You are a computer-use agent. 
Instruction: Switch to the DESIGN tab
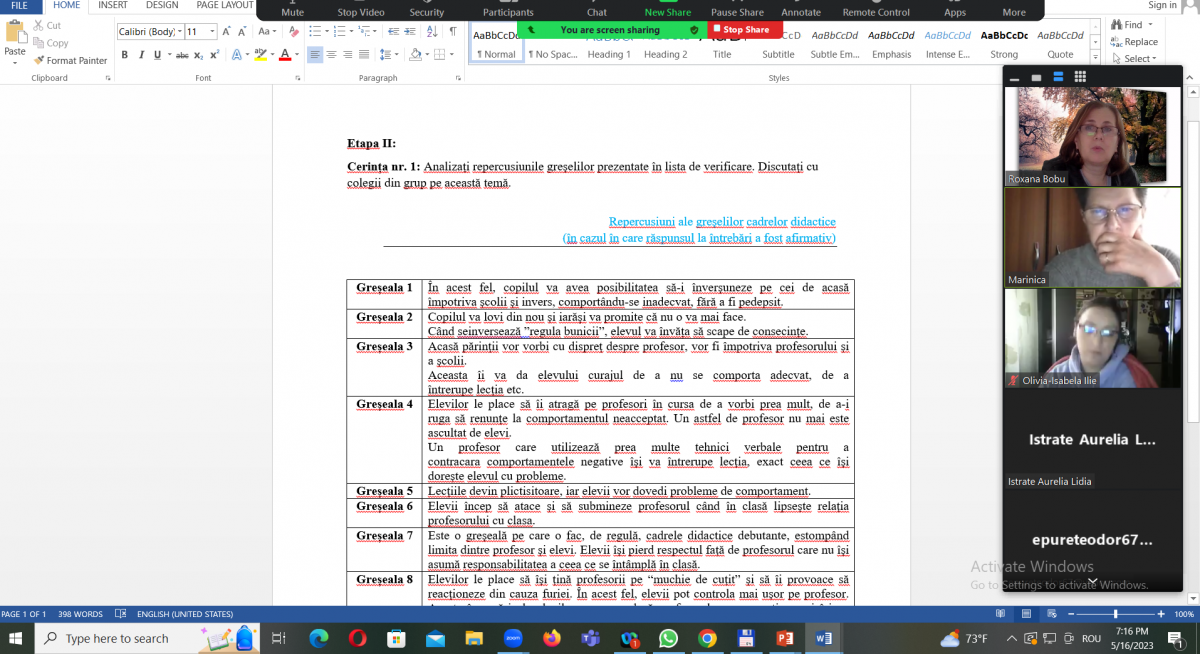[x=162, y=5]
